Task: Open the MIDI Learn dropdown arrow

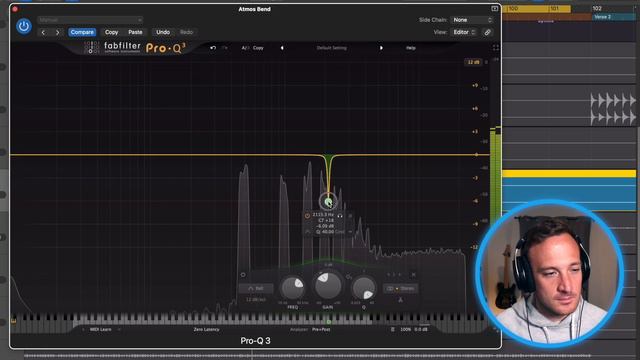Action: tap(119, 329)
